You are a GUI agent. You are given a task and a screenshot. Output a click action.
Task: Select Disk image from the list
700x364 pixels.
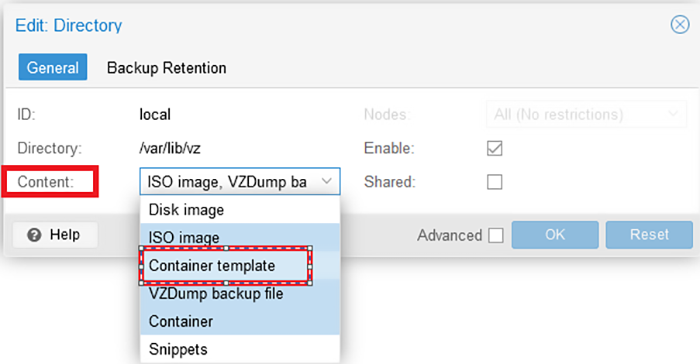tap(240, 210)
